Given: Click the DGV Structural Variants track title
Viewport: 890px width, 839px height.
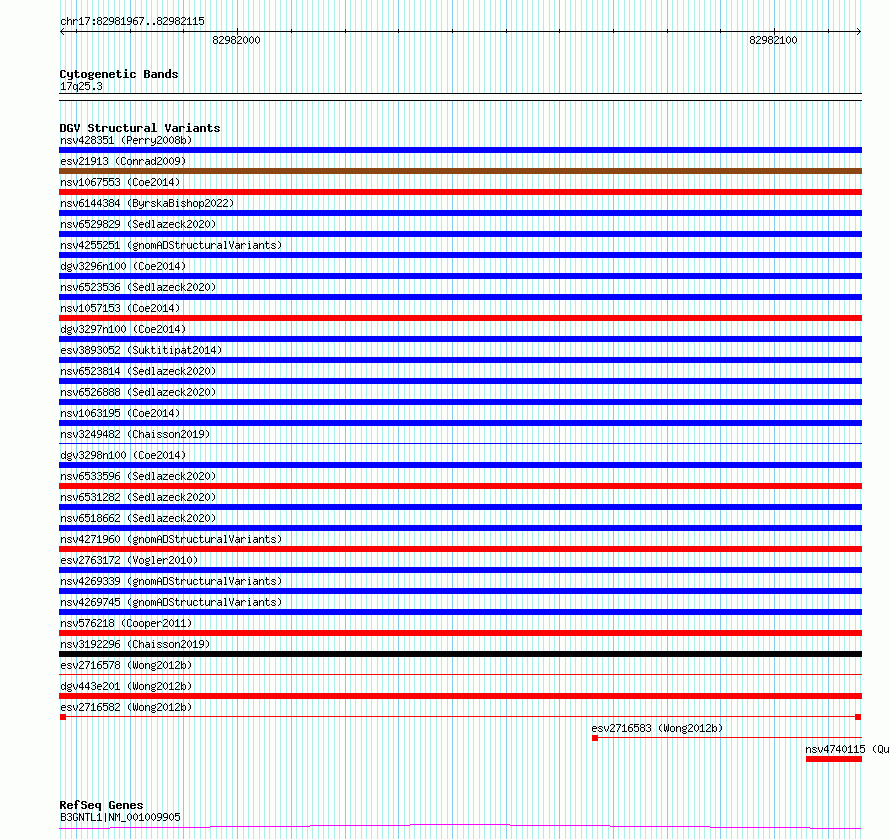Looking at the screenshot, I should [140, 128].
